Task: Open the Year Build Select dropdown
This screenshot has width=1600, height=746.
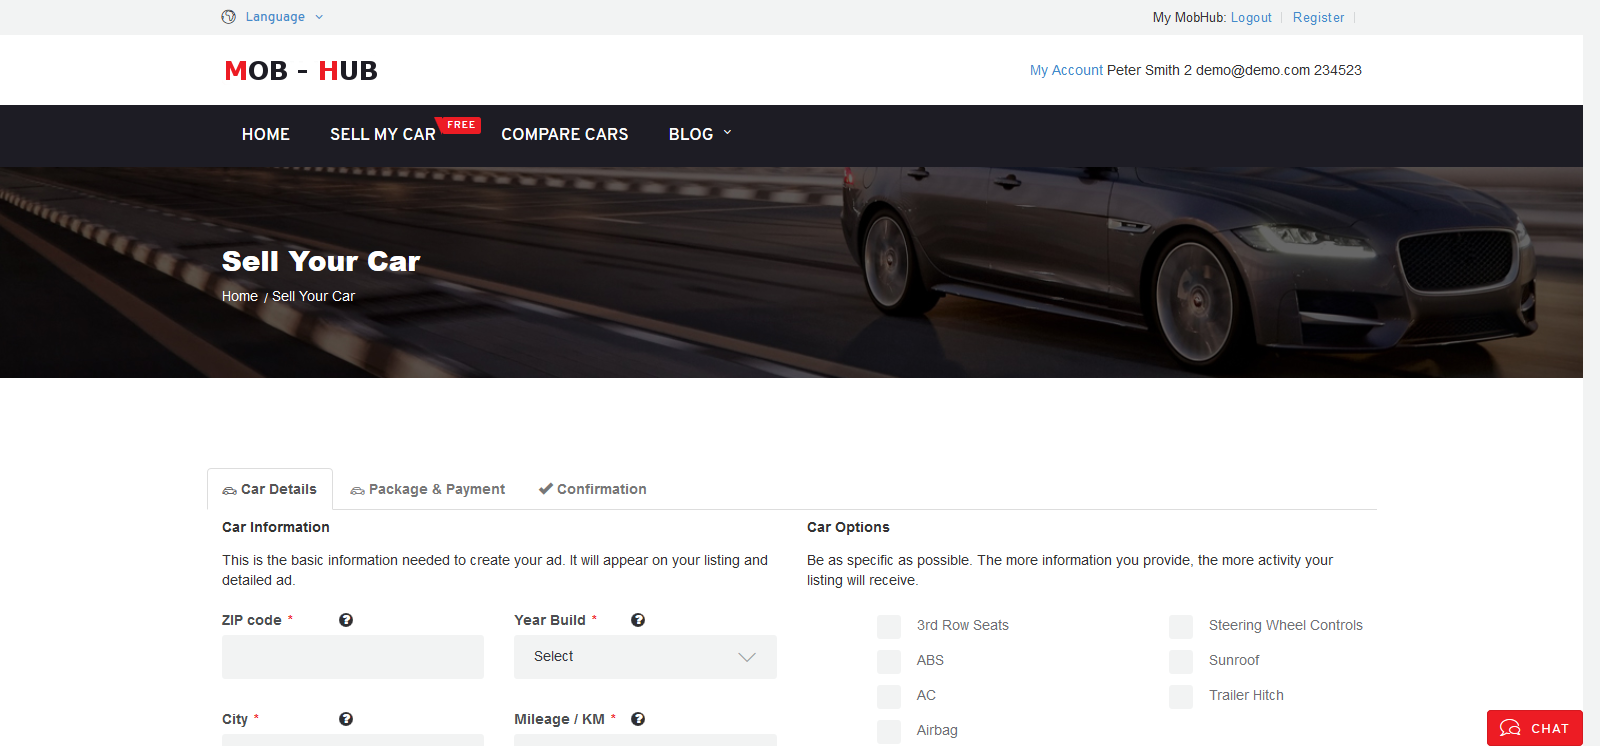Action: [x=645, y=657]
